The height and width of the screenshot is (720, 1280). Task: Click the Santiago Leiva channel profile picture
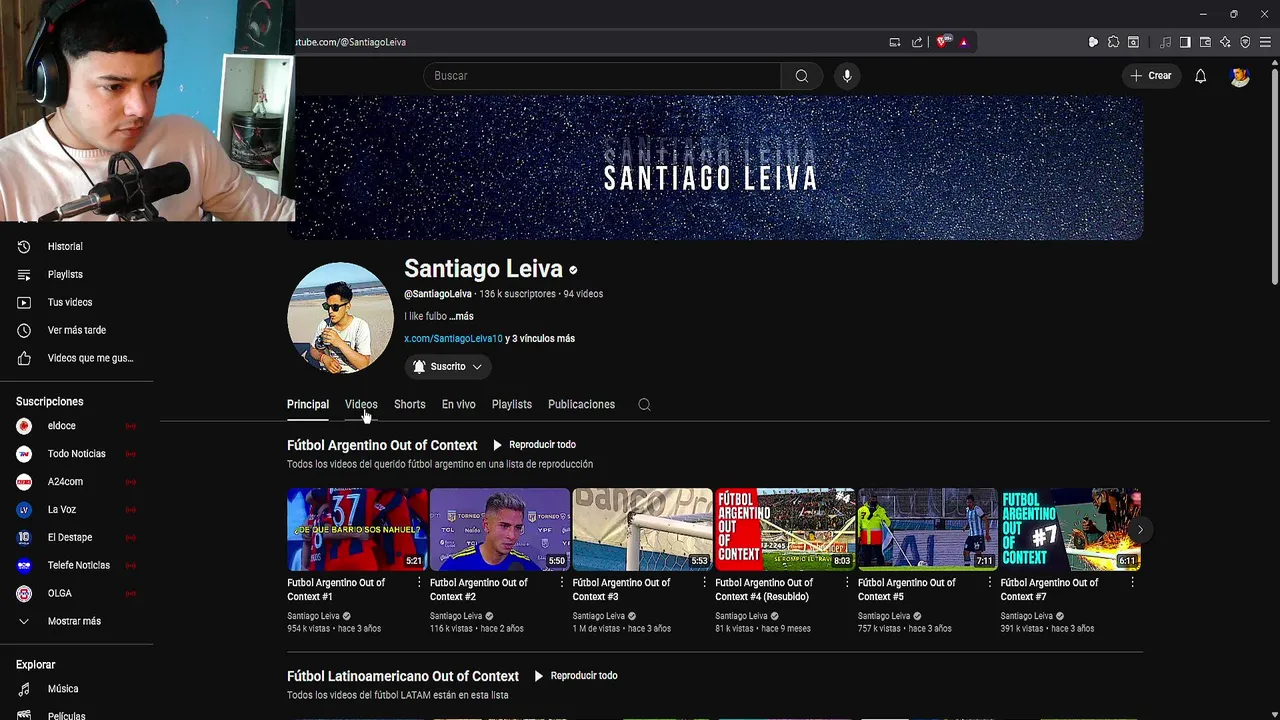pos(340,317)
